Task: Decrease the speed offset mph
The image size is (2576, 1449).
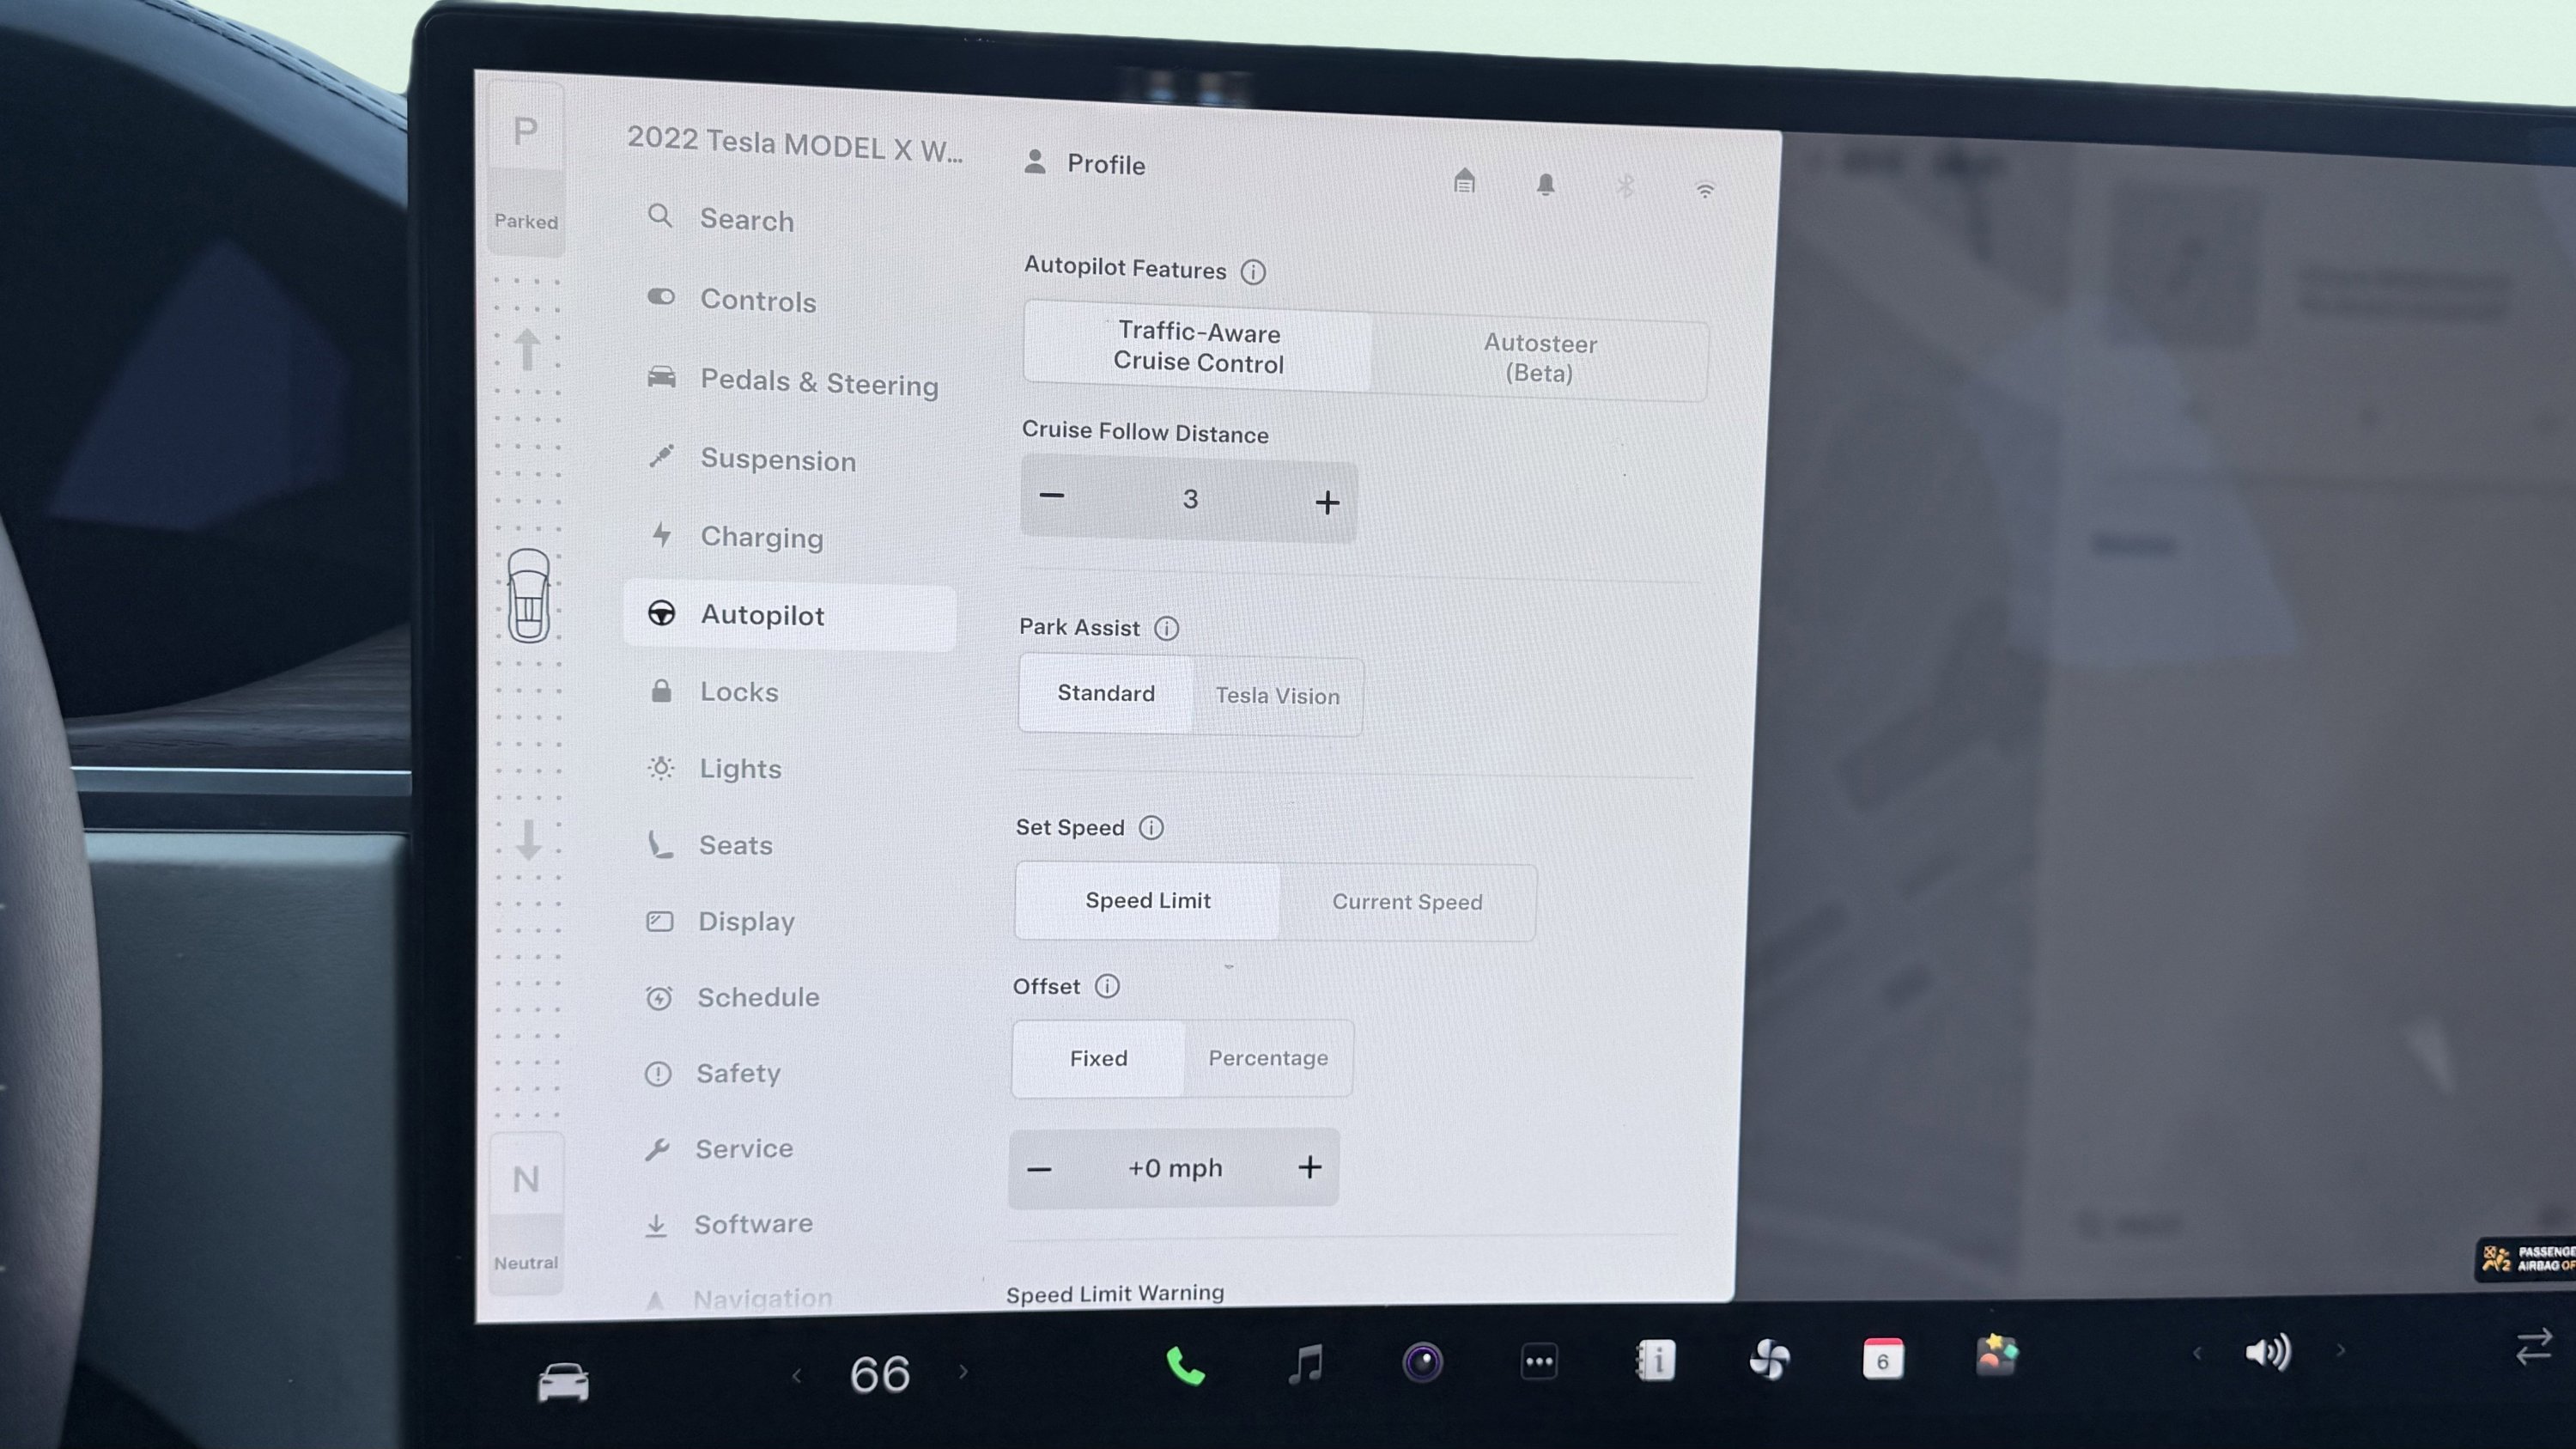Action: coord(1040,1169)
